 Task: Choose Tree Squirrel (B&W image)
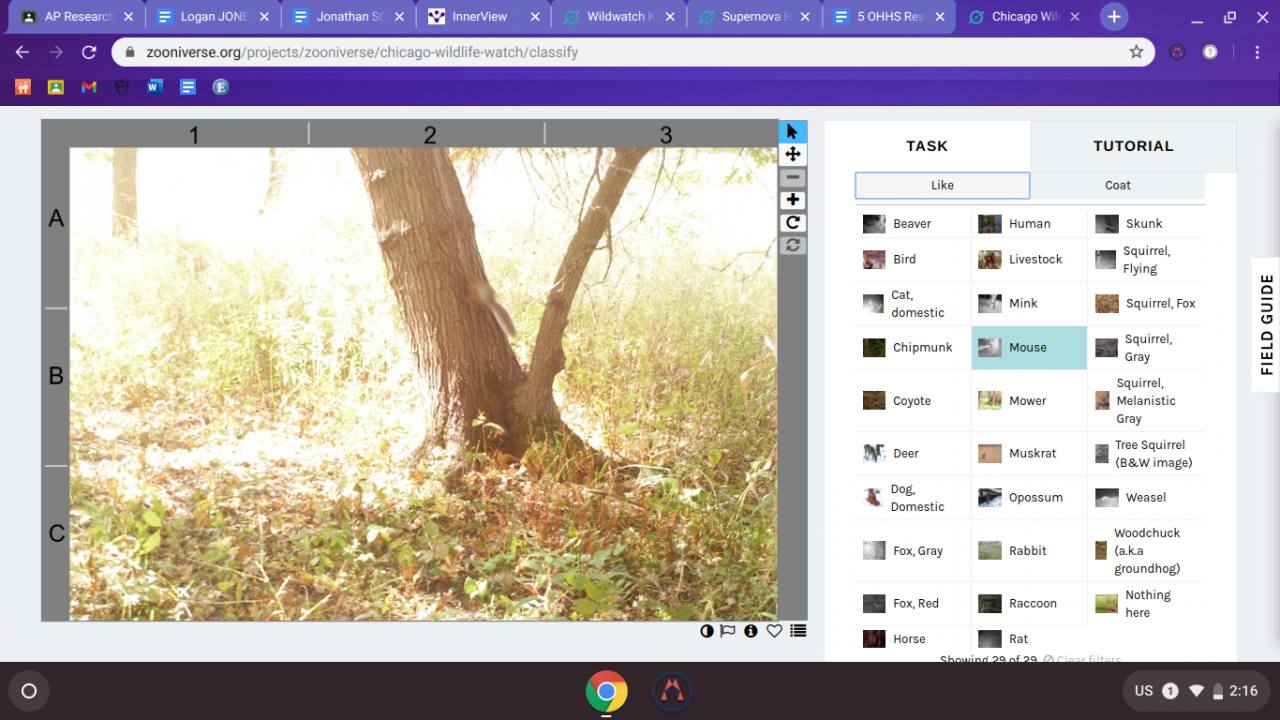point(1146,454)
